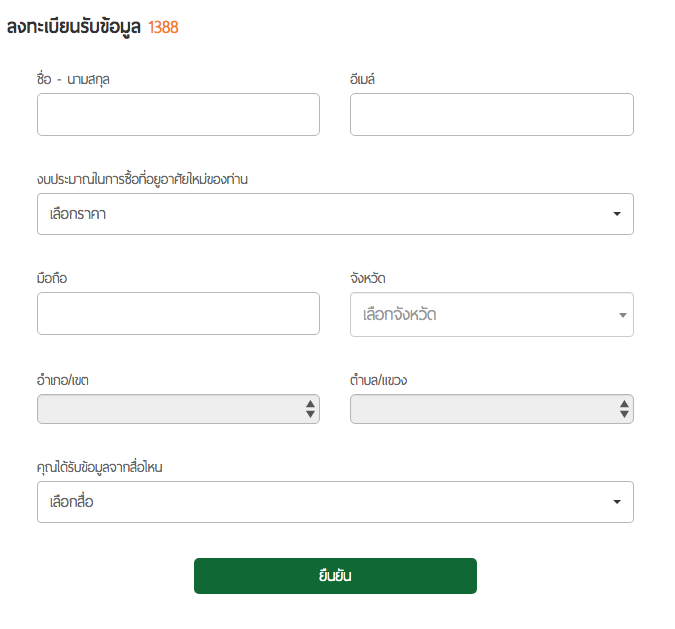
Task: Select the อำเภอ/เขต district select box
Action: coord(170,409)
